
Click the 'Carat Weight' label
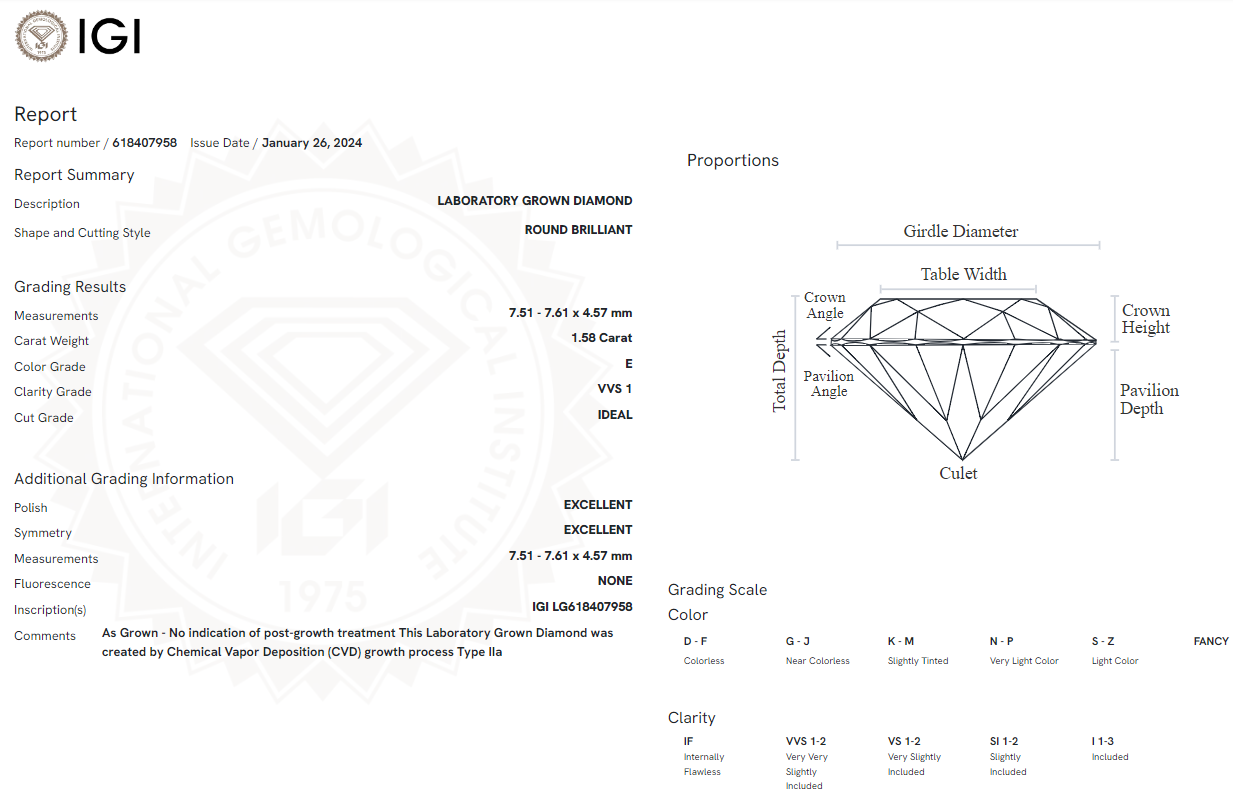(52, 341)
